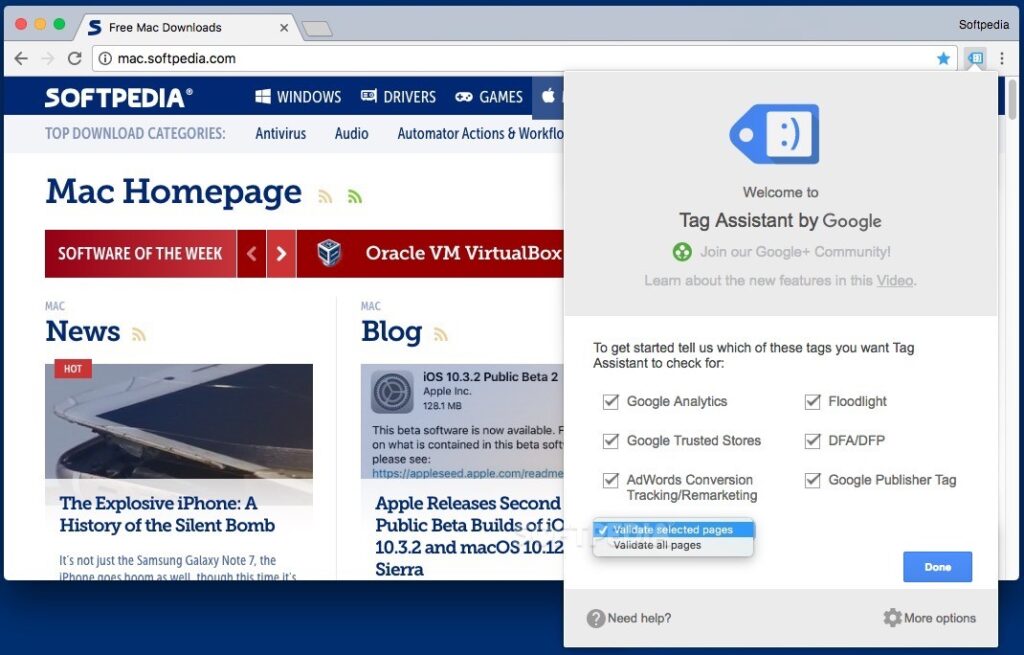Reload the current page
This screenshot has width=1024, height=655.
pos(74,59)
